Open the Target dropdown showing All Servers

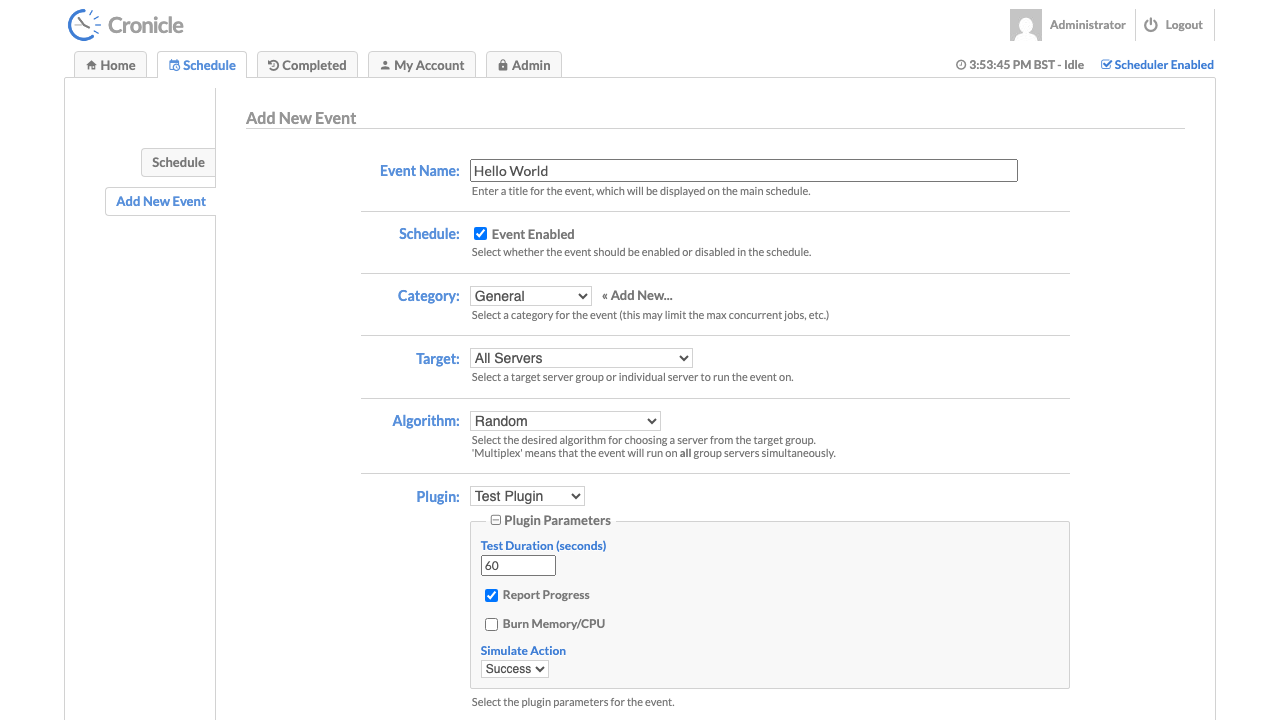[581, 358]
